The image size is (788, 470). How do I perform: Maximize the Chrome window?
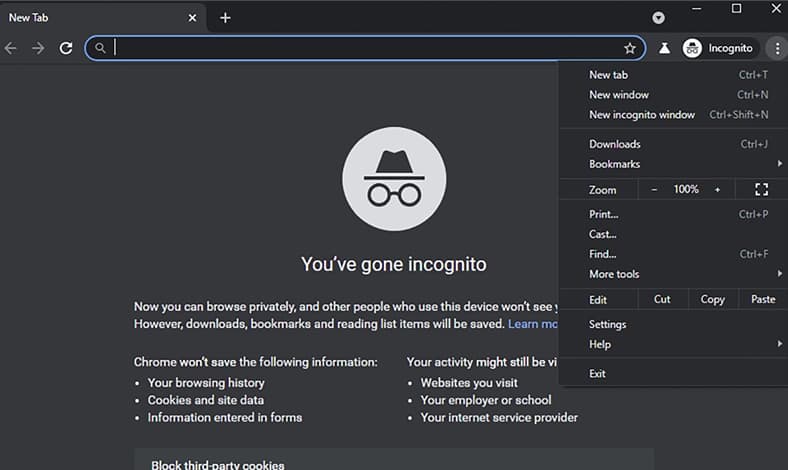[x=736, y=9]
